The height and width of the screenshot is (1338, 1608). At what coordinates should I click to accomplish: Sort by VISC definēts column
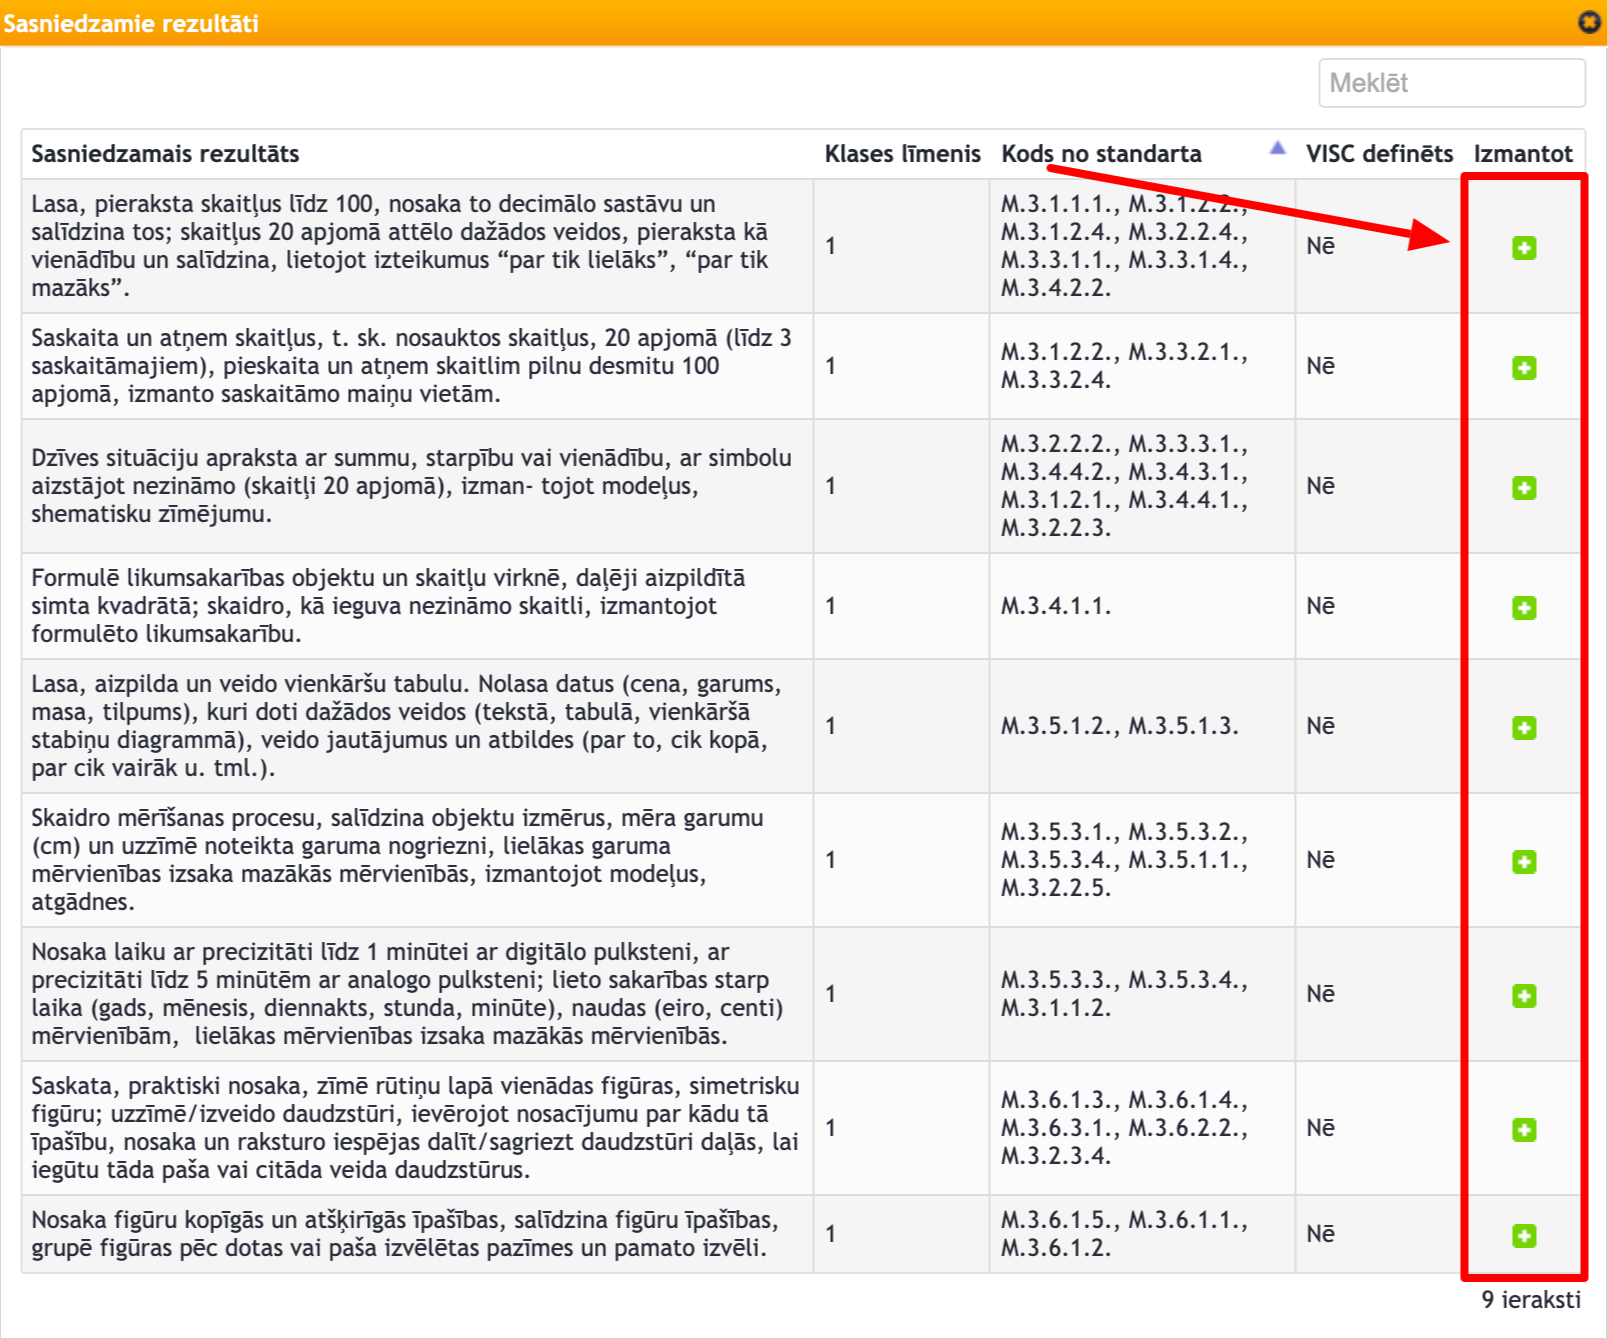click(1379, 154)
